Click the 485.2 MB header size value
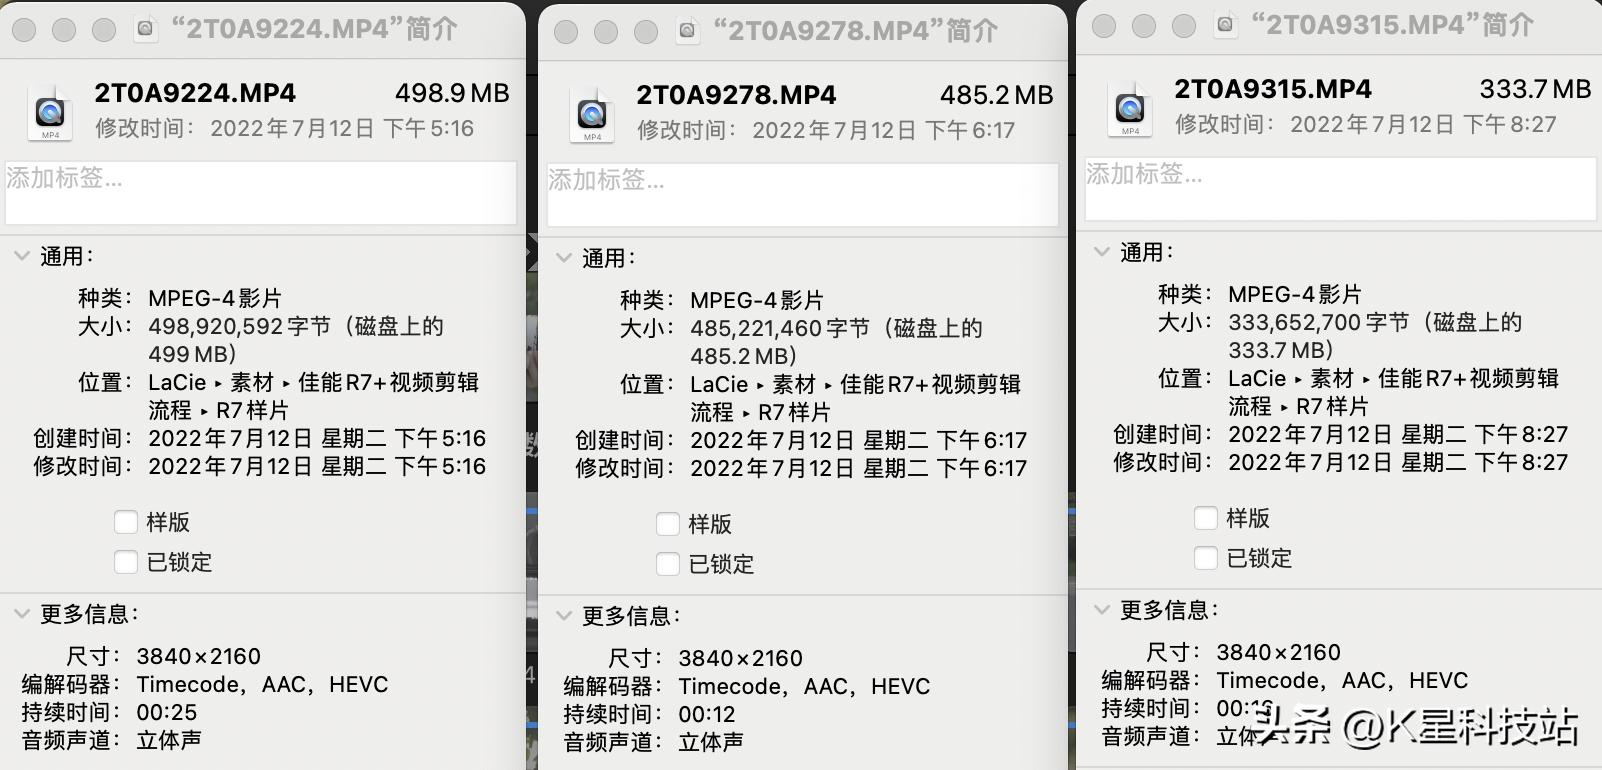 [x=996, y=96]
